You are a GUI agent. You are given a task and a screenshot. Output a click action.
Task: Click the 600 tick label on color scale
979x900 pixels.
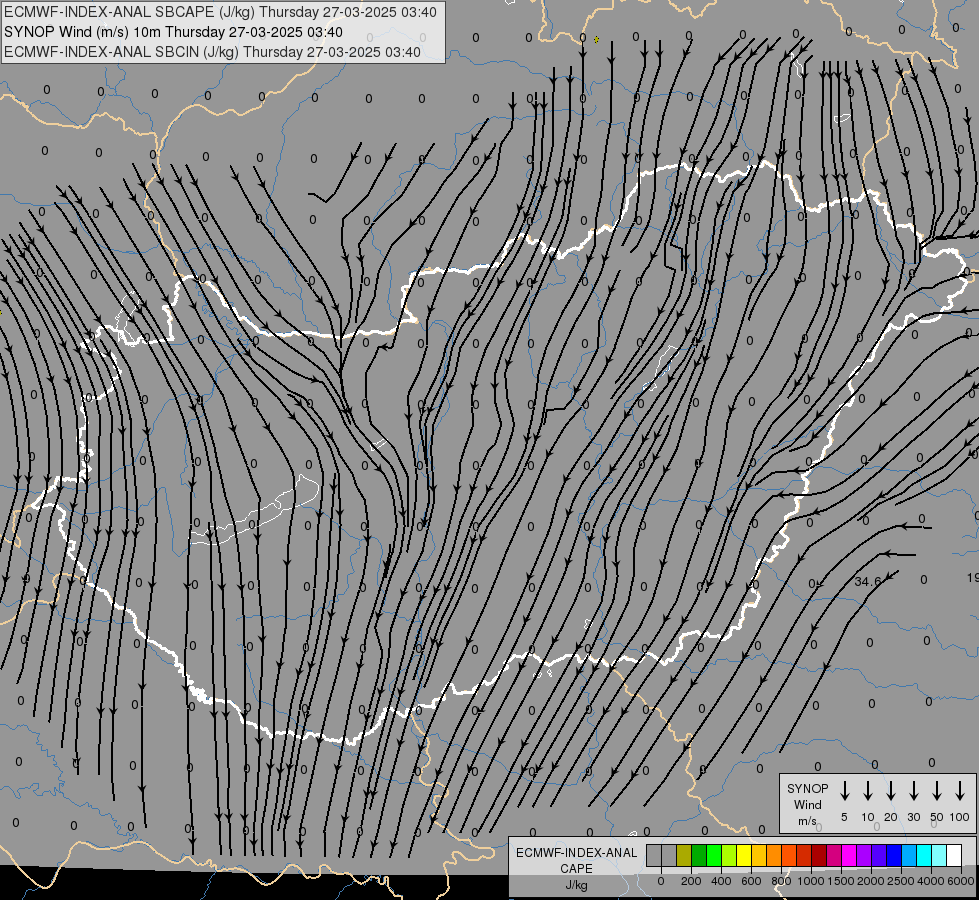(751, 881)
